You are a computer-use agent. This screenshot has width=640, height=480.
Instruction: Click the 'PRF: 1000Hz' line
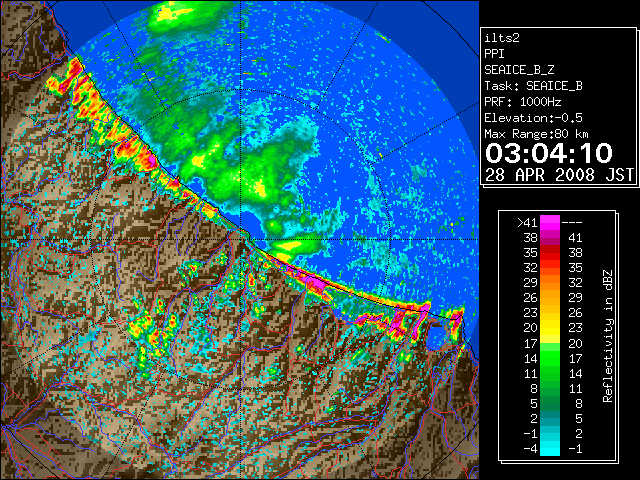tap(522, 102)
